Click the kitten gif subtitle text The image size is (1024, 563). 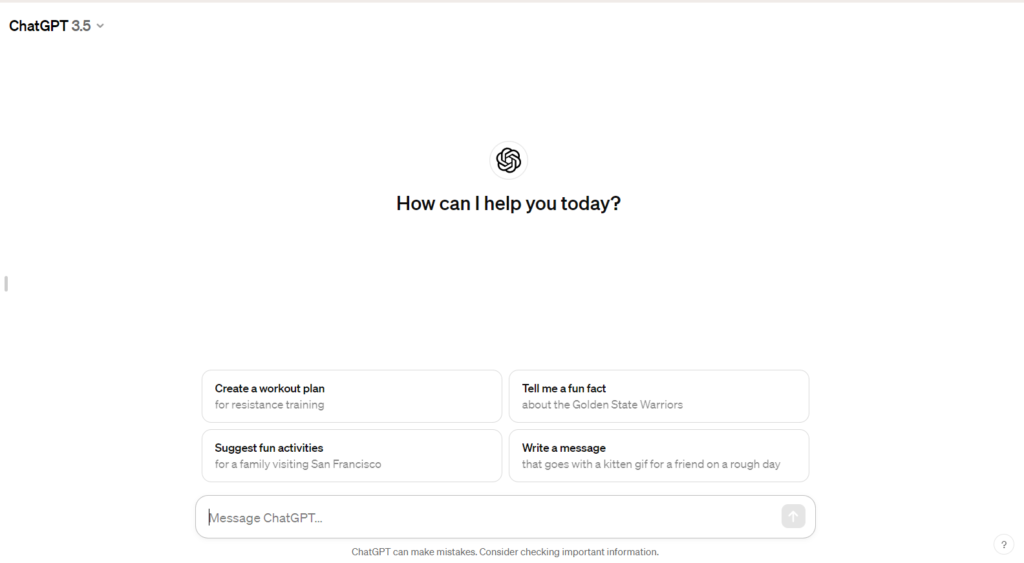click(x=651, y=464)
